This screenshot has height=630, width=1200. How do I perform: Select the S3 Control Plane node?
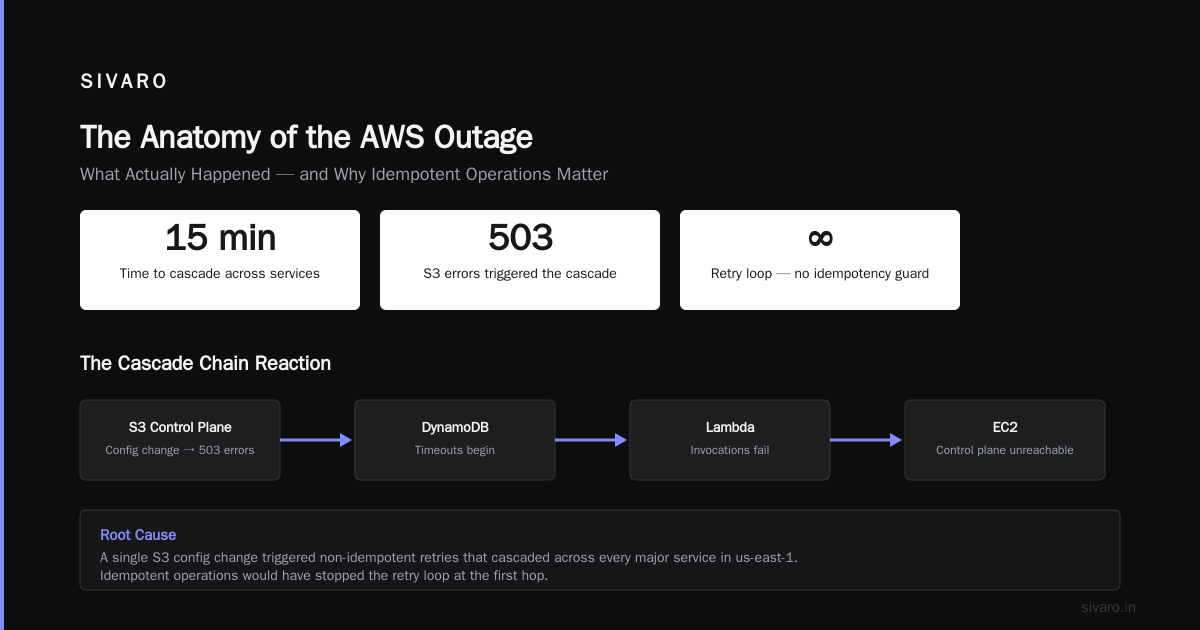tap(180, 440)
